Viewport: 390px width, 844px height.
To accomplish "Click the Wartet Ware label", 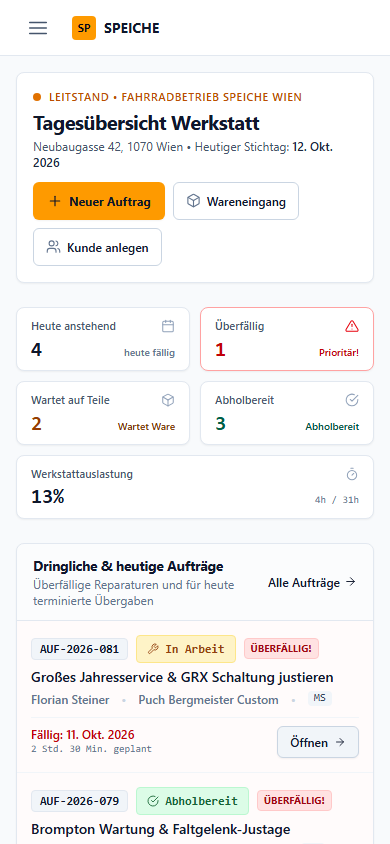I will 146,427.
